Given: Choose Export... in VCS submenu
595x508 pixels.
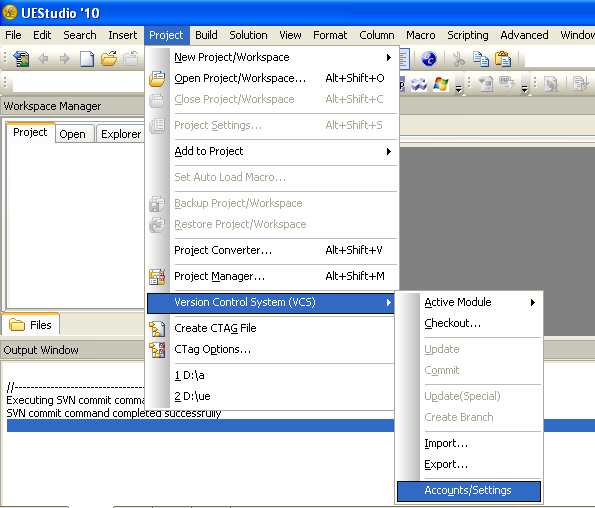Looking at the screenshot, I should (469, 464).
